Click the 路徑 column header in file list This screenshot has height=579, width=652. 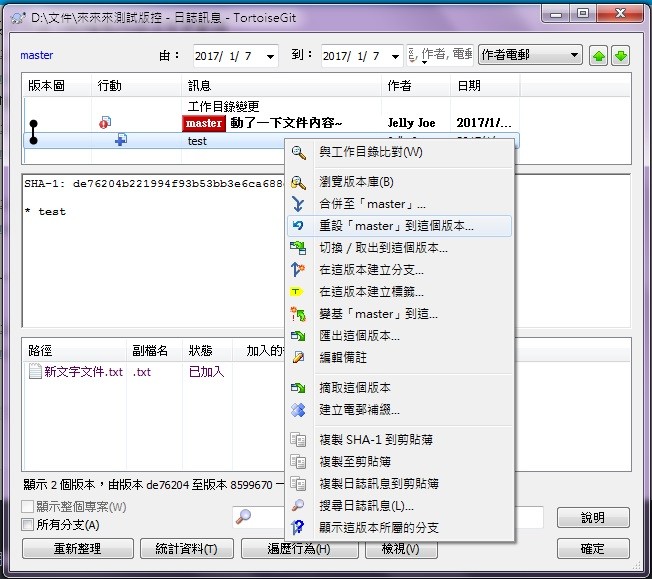pos(74,350)
